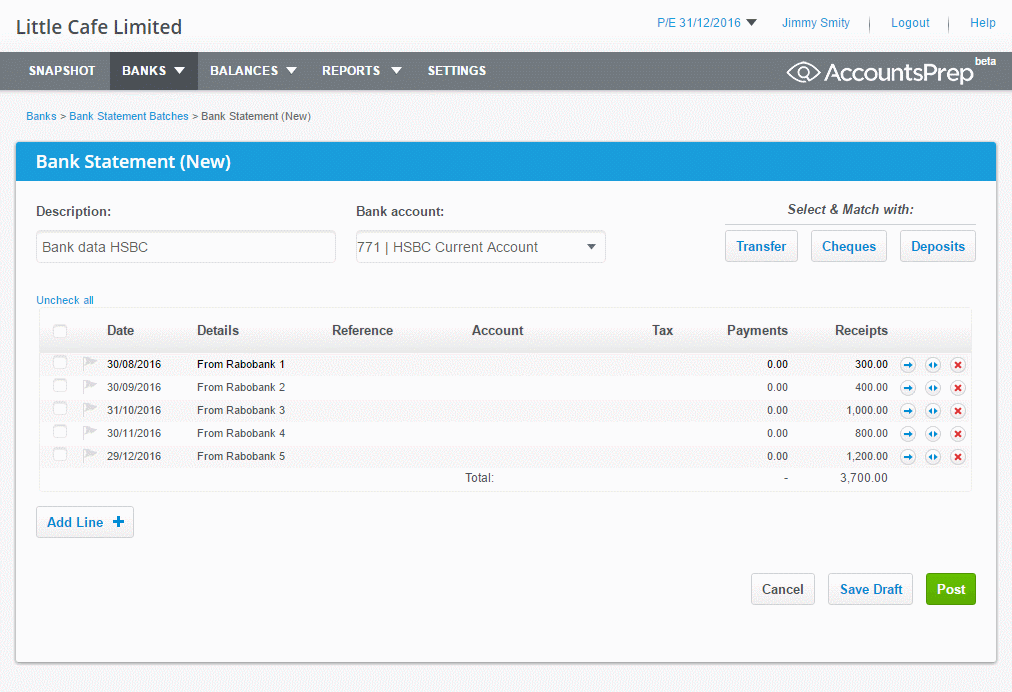Viewport: 1012px width, 692px height.
Task: Expand the Reports dropdown menu
Action: click(x=361, y=71)
